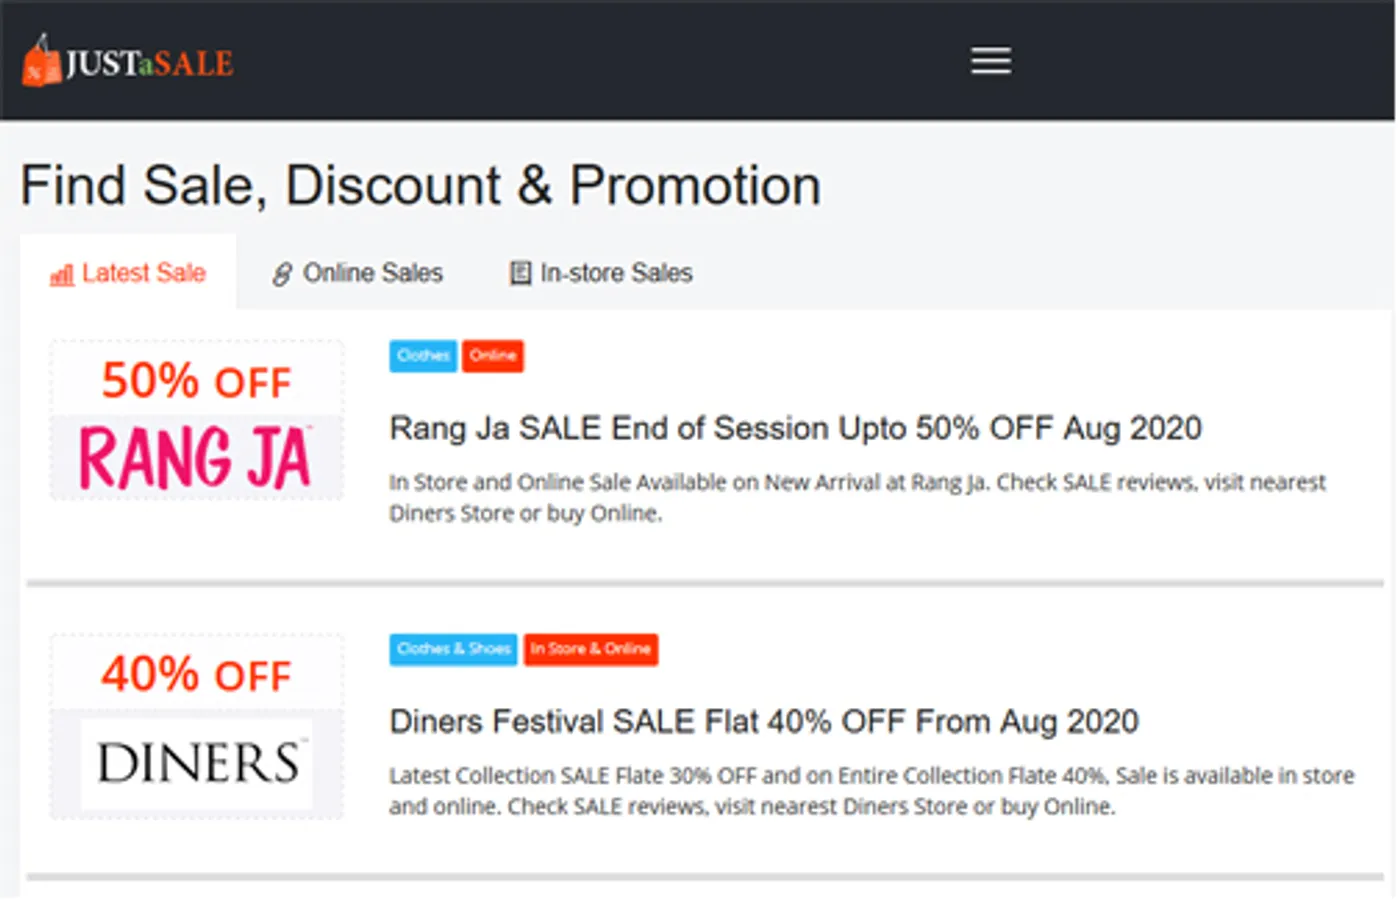The width and height of the screenshot is (1400, 900).
Task: Open Rang Ja SALE End of Session title
Action: point(795,428)
